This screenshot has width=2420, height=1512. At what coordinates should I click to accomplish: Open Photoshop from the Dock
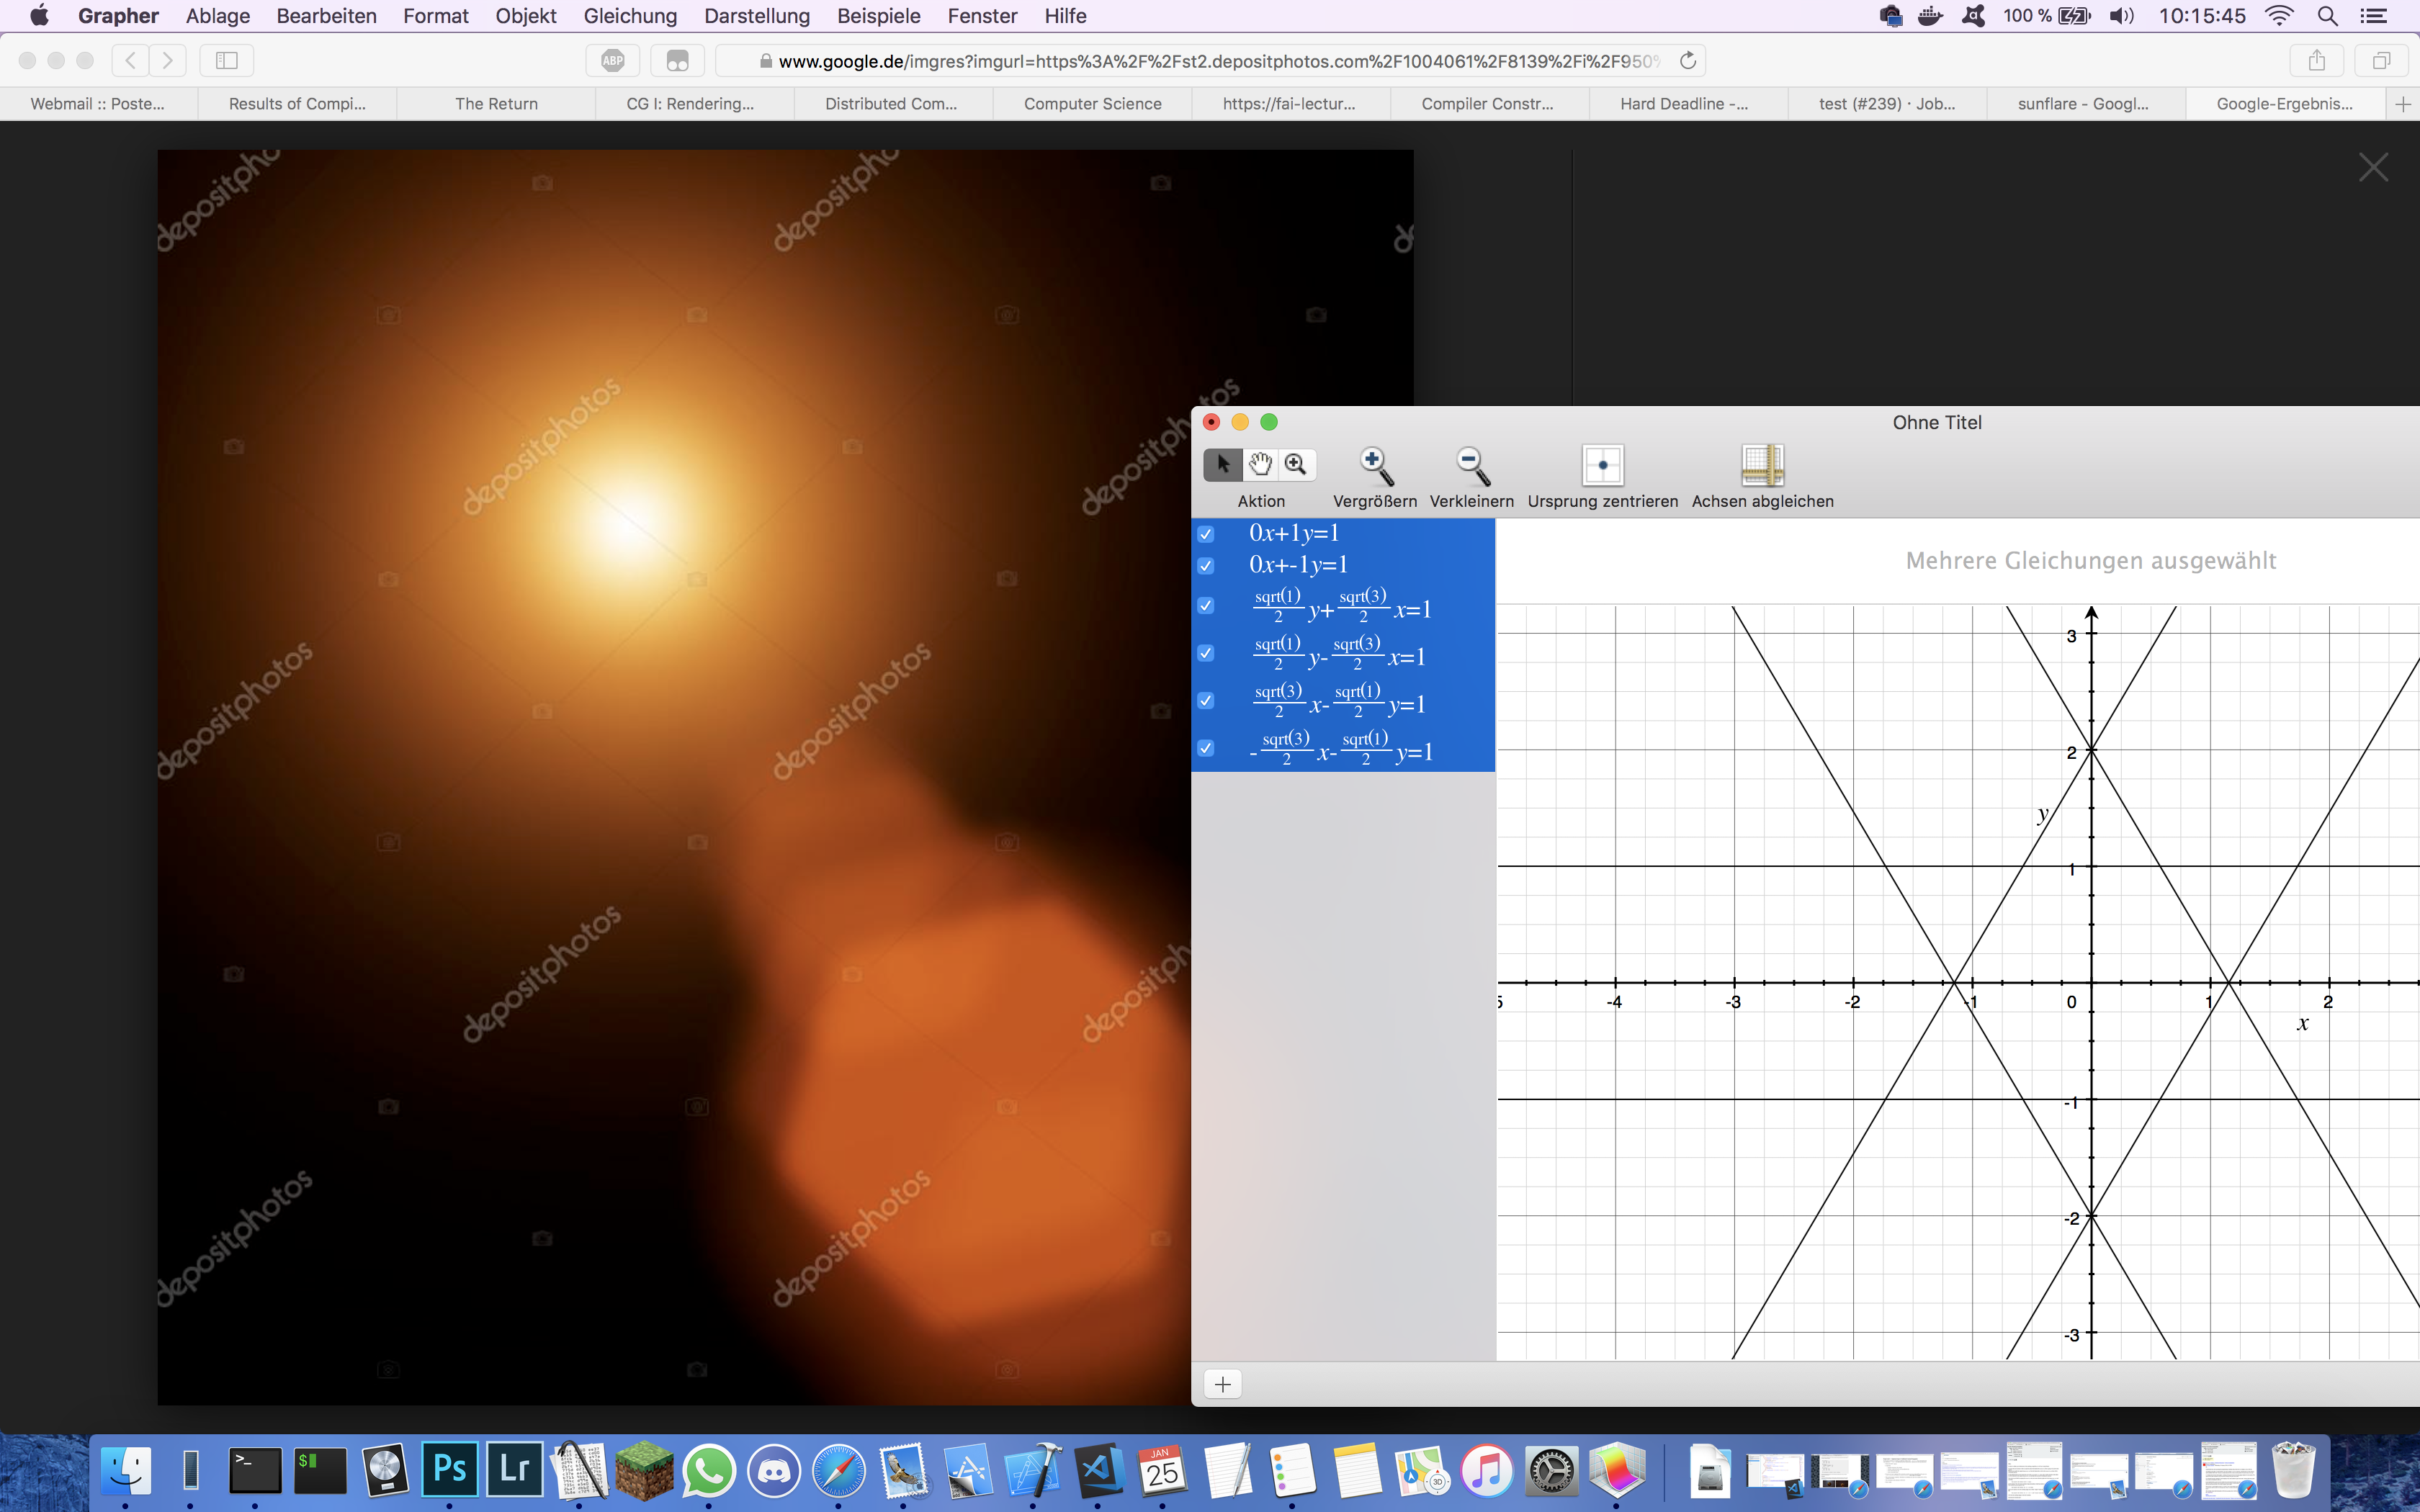[x=450, y=1469]
